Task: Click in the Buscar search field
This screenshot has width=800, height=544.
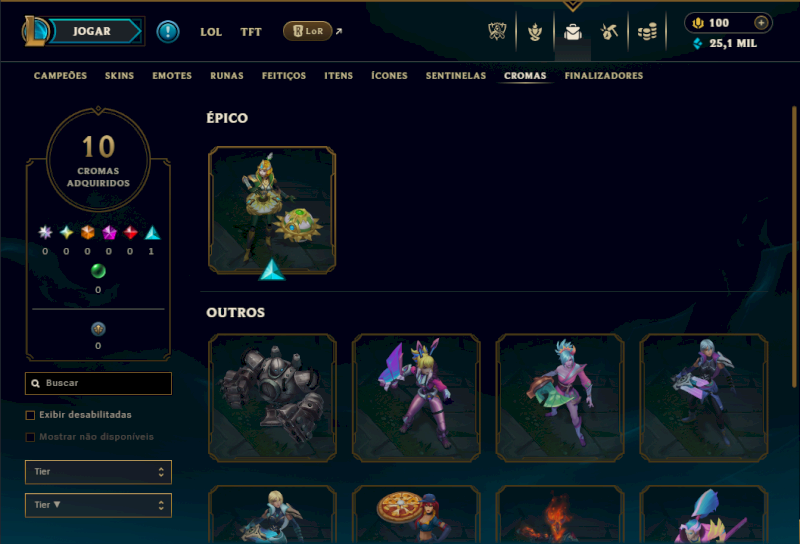Action: pos(98,383)
